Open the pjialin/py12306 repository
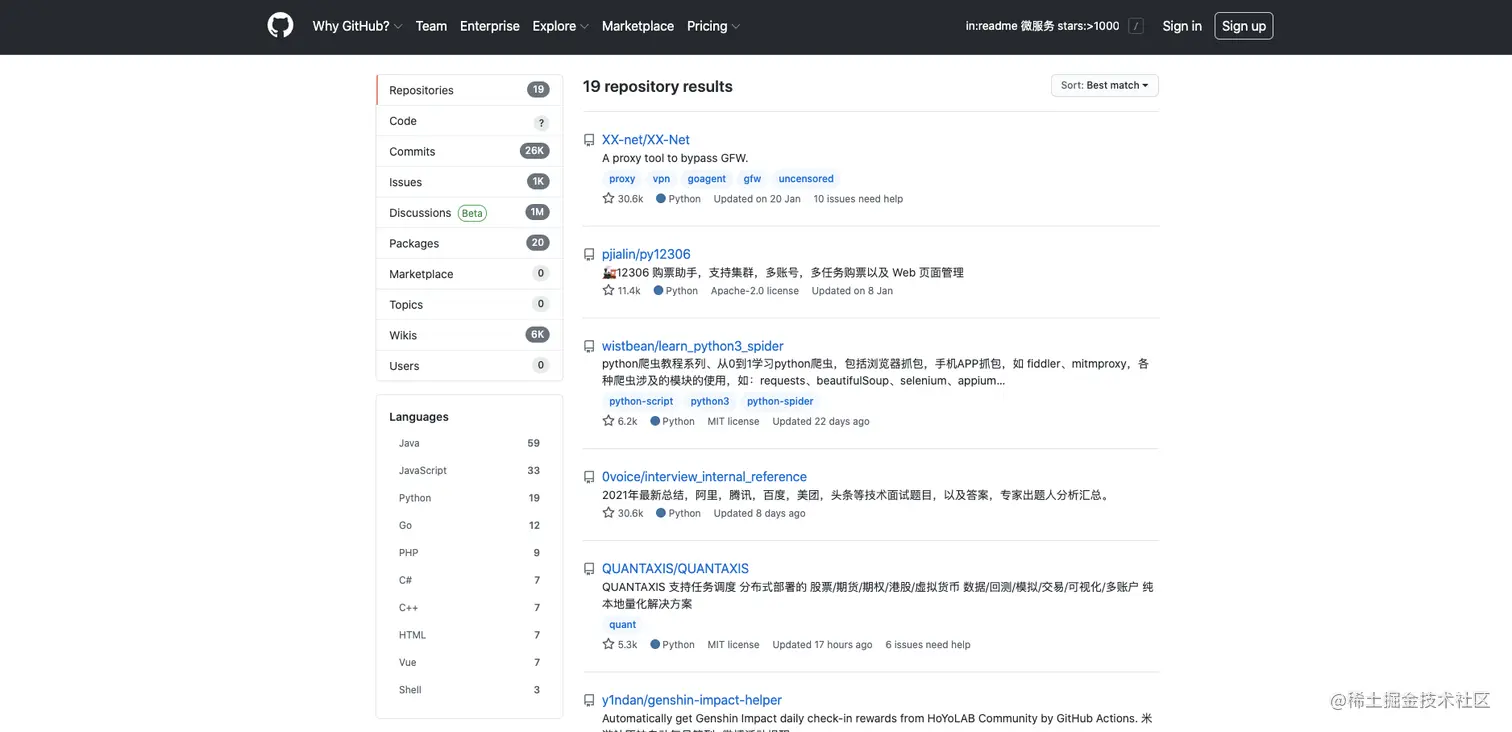 coord(646,255)
